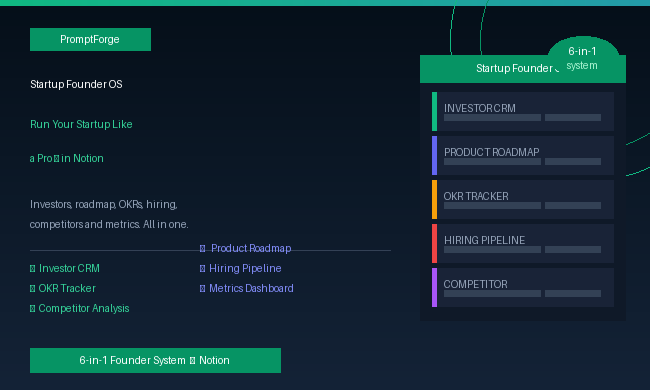650x390 pixels.
Task: Select the Startup Founder OS title text
Action: coord(76,84)
